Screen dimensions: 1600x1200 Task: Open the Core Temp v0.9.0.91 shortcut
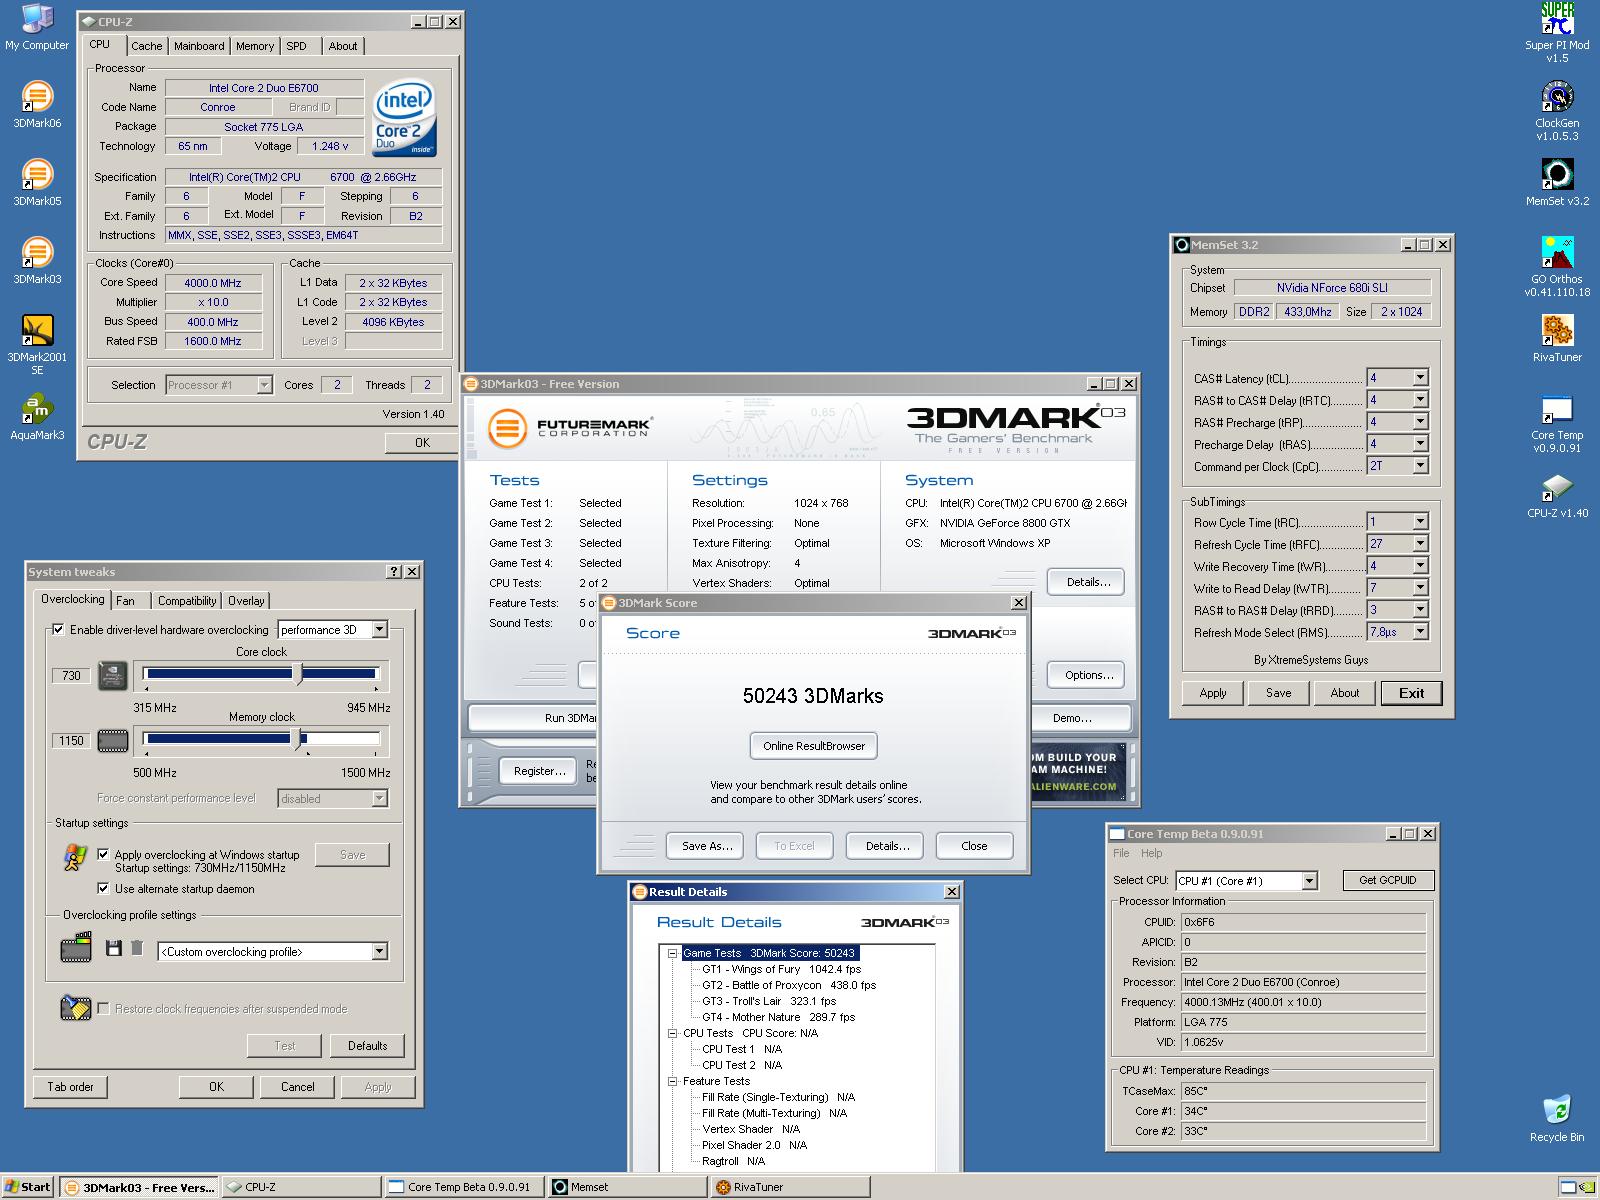coord(1557,423)
